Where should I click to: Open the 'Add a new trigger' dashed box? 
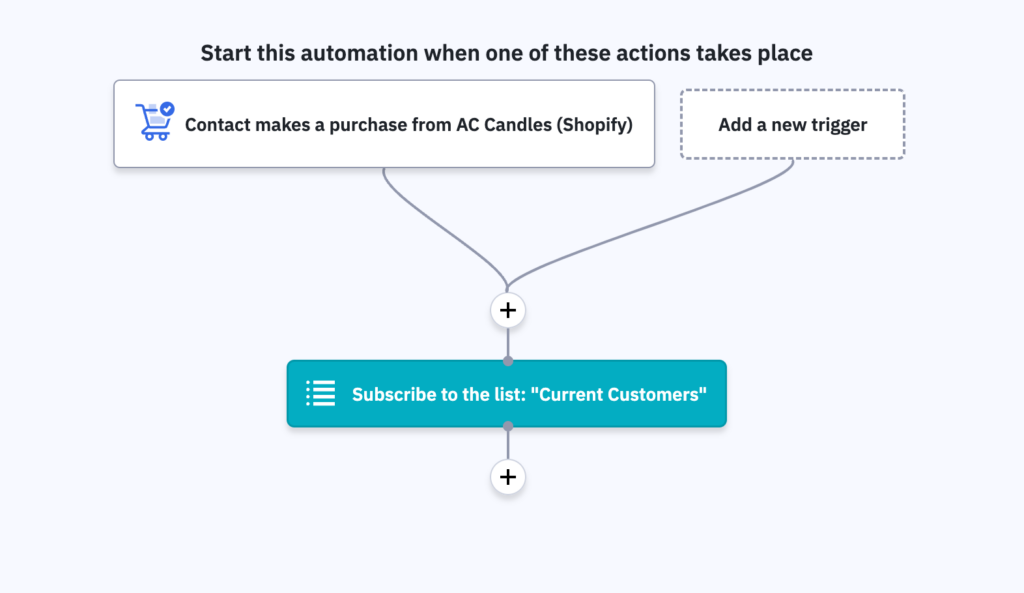tap(792, 124)
